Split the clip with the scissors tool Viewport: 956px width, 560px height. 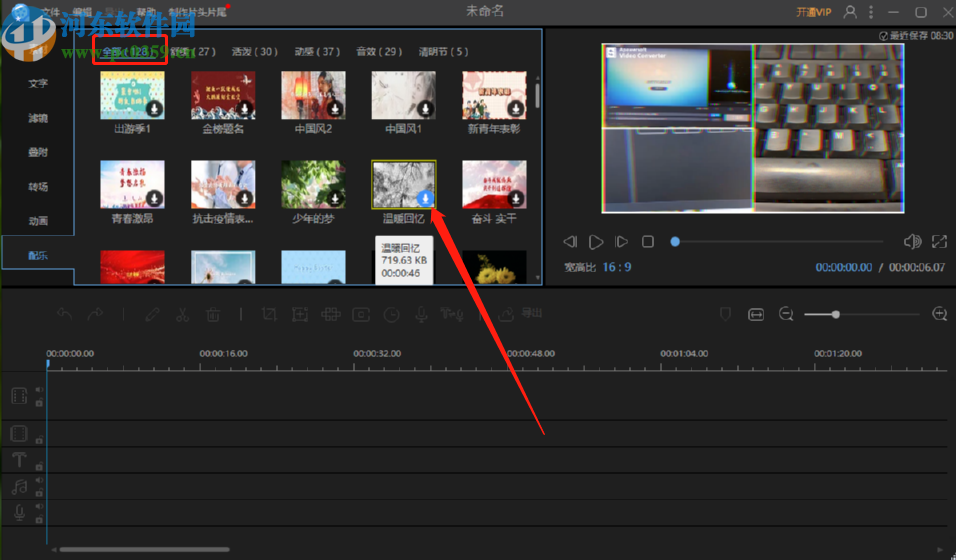click(182, 314)
